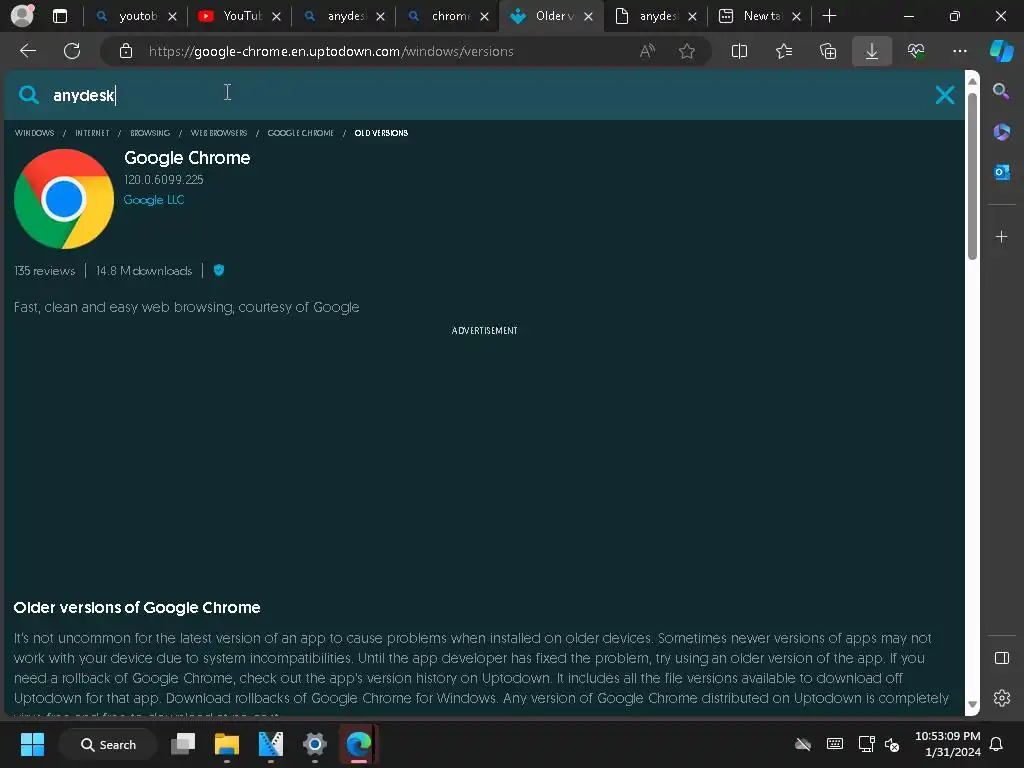The height and width of the screenshot is (768, 1024).
Task: Go back with the browser back arrow
Action: click(x=28, y=51)
